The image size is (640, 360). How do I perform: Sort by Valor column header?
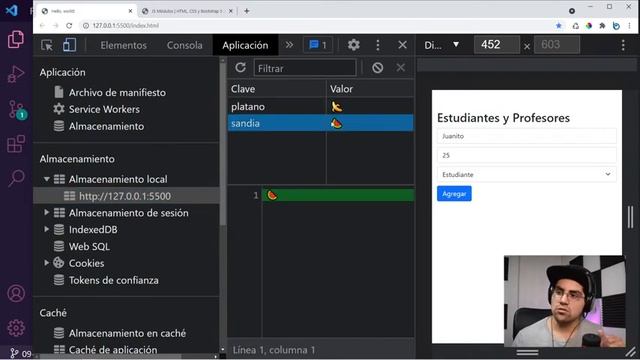click(370, 89)
